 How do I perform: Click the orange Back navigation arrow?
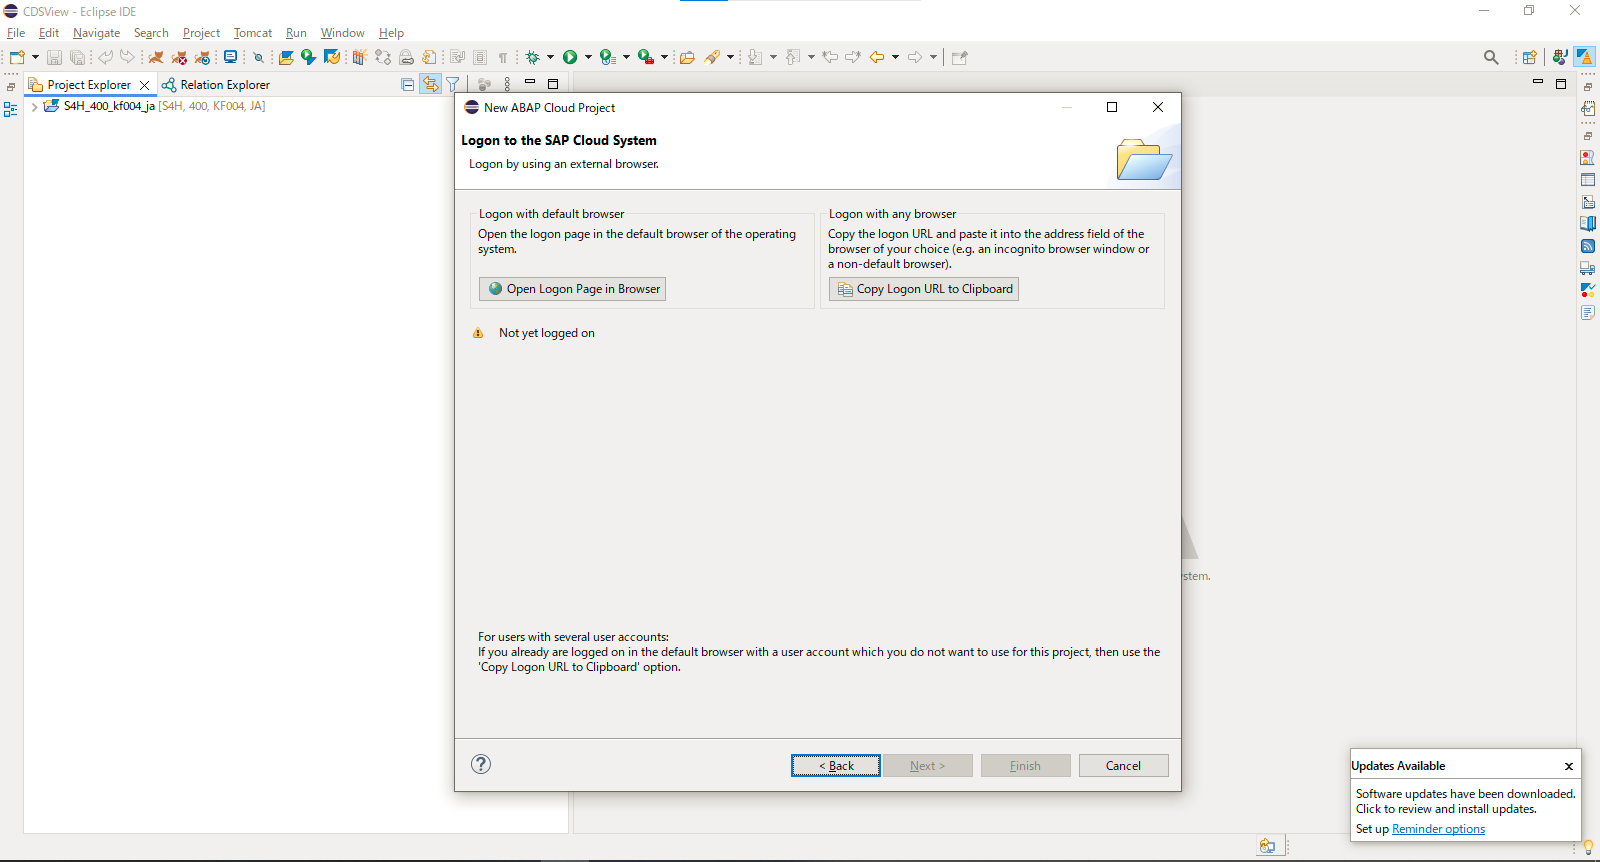pos(877,57)
